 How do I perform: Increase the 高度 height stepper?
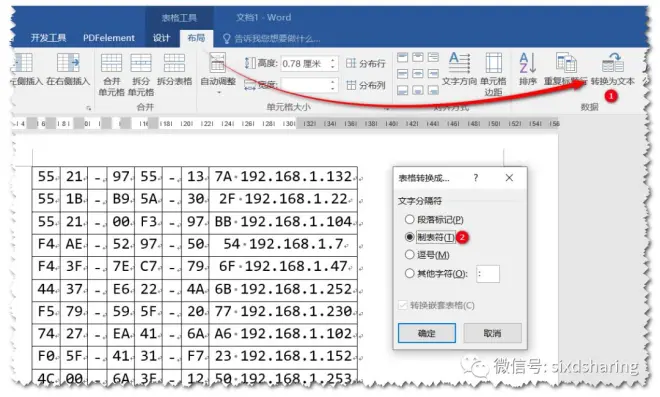(333, 60)
